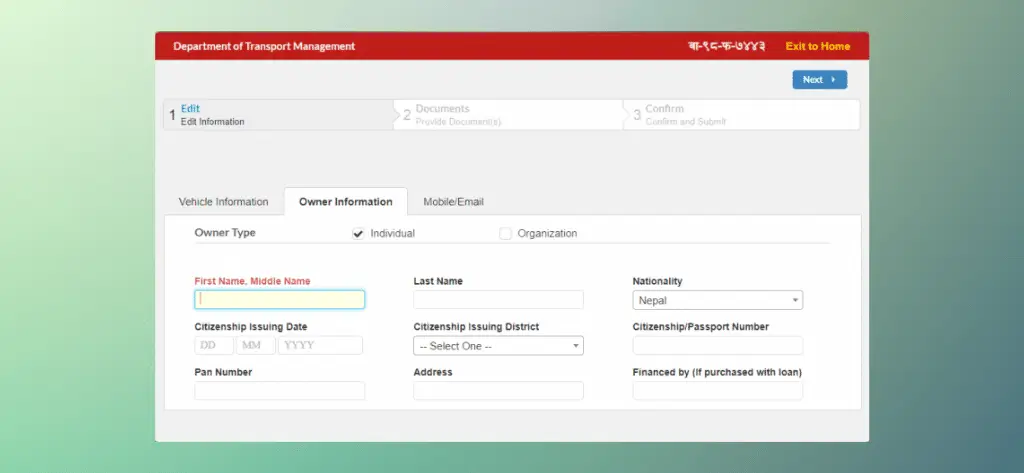Open the Citizenship Issuing District dropdown
This screenshot has height=473, width=1024.
click(498, 346)
